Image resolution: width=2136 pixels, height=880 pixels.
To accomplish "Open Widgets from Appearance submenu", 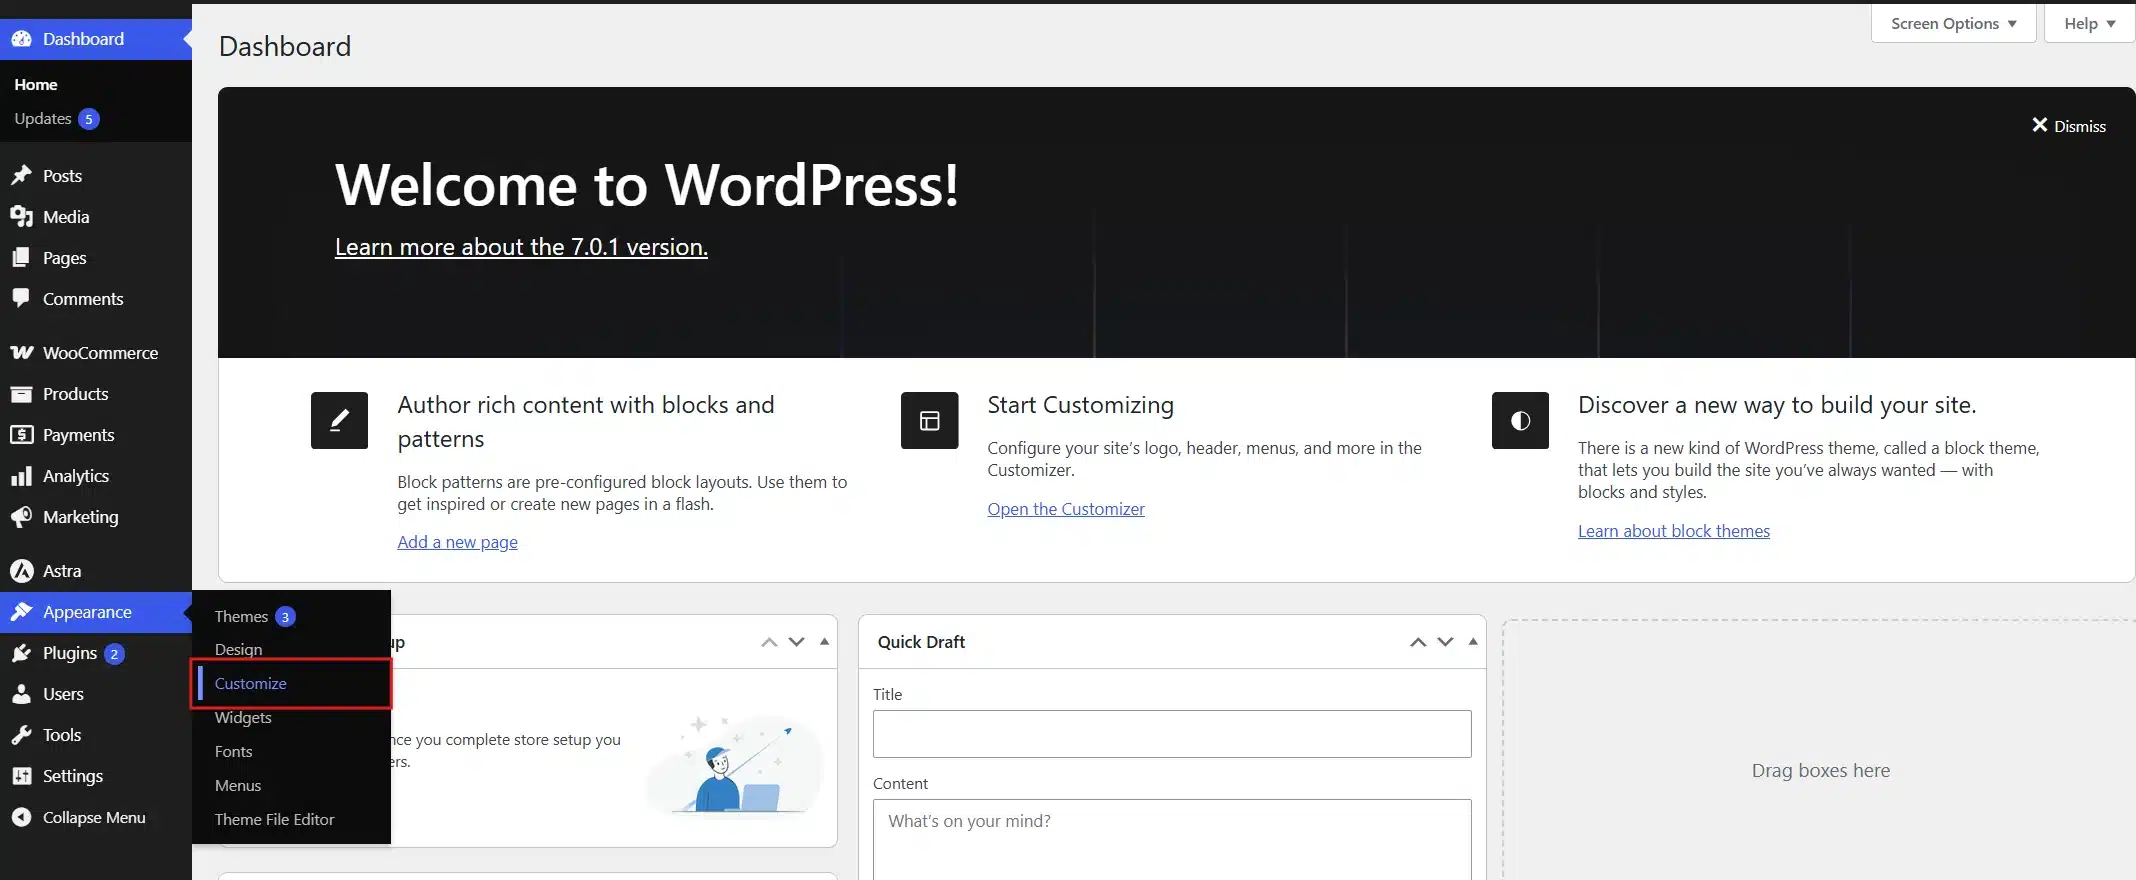I will (x=243, y=718).
